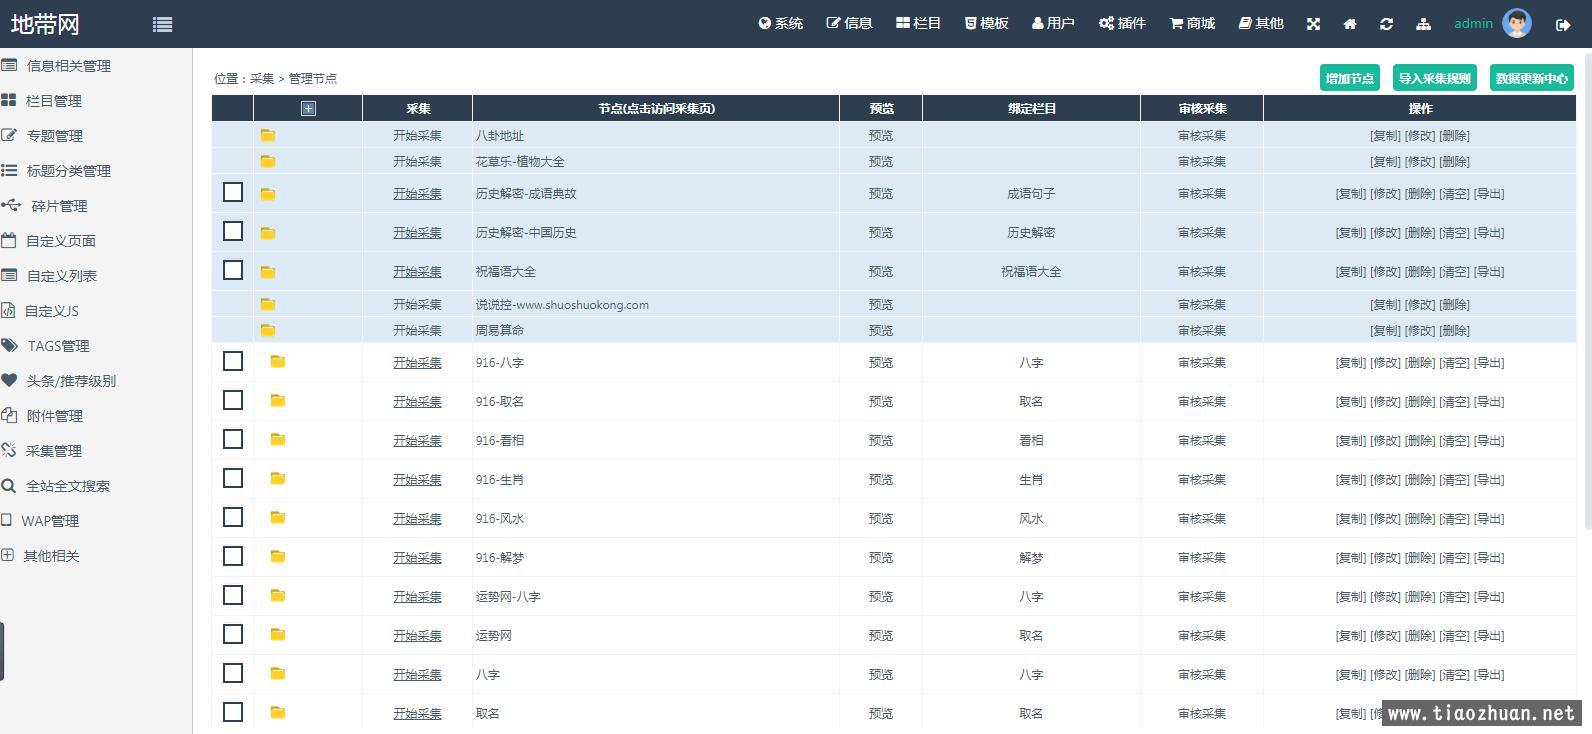The image size is (1592, 734).
Task: Click the hamburger sidebar toggle icon
Action: click(162, 24)
